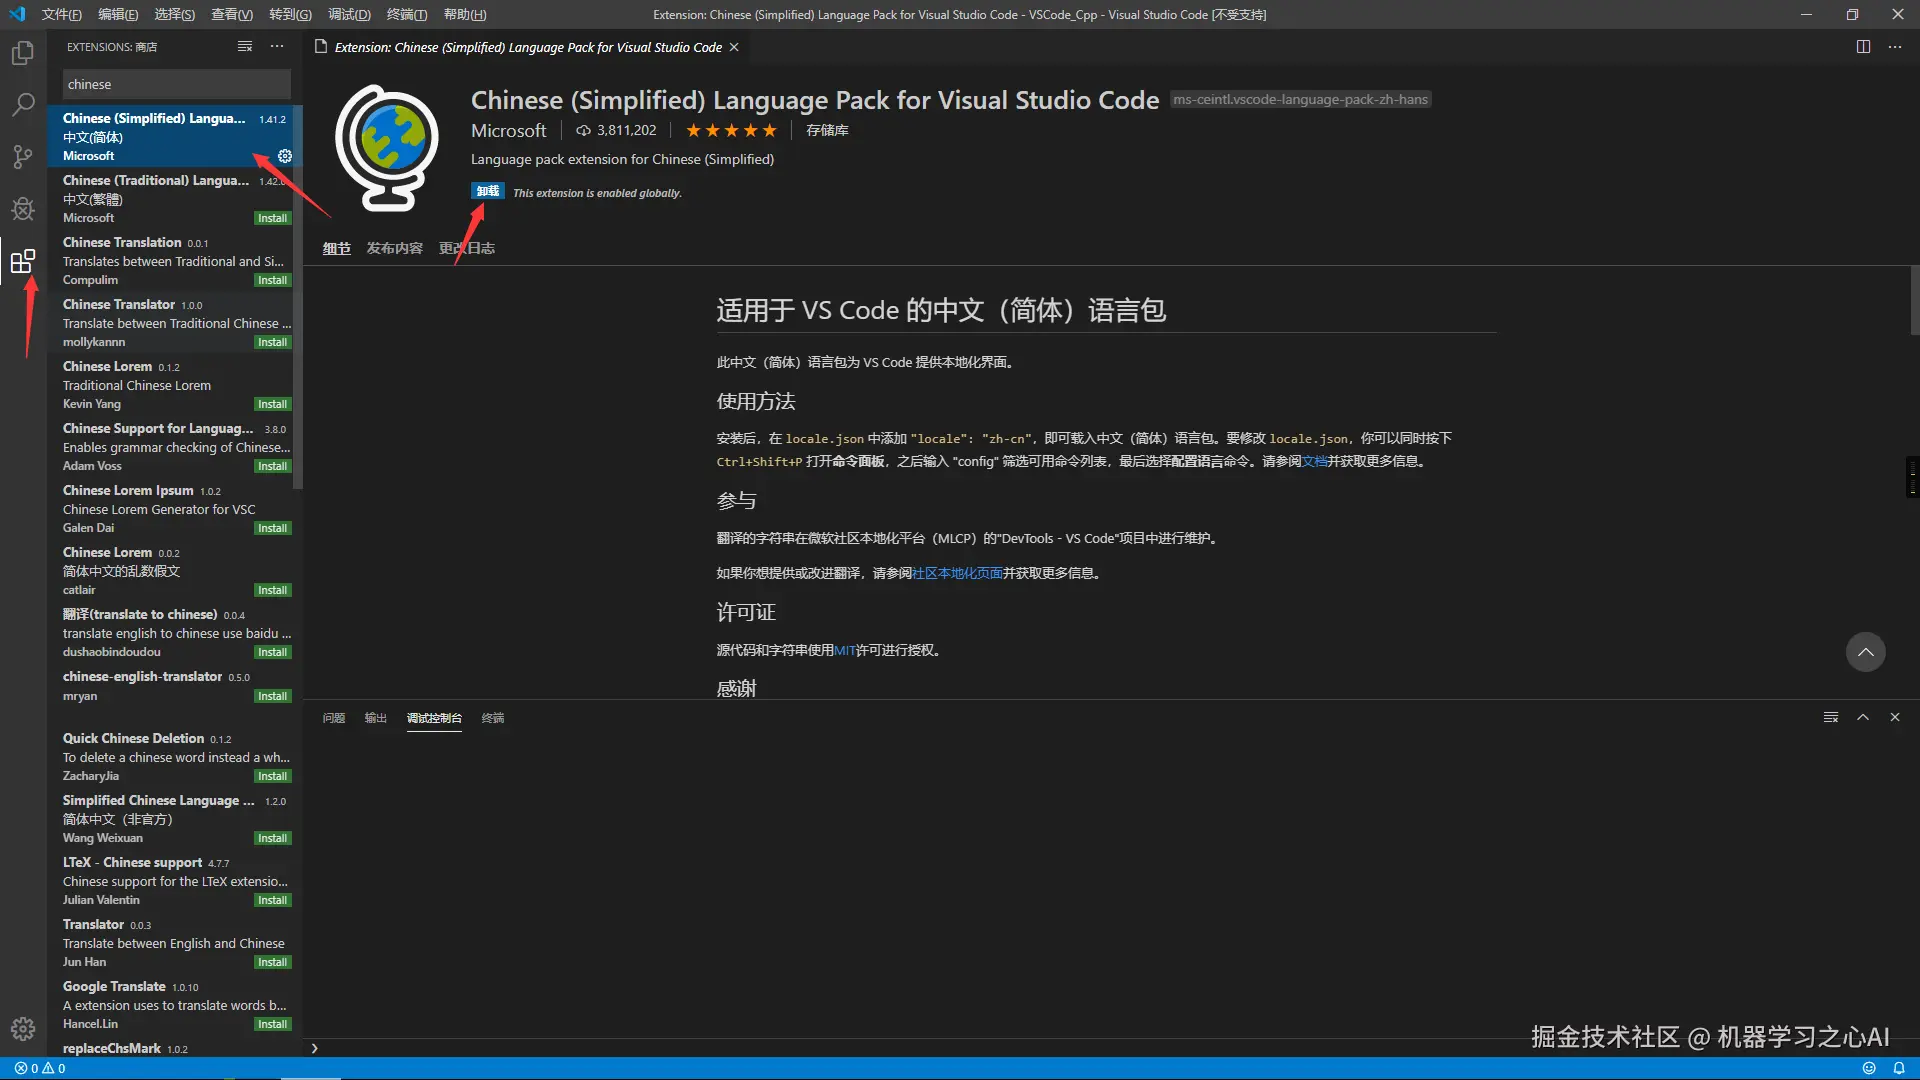Open the Debug view in activity bar
1920x1080 pixels.
(x=22, y=209)
